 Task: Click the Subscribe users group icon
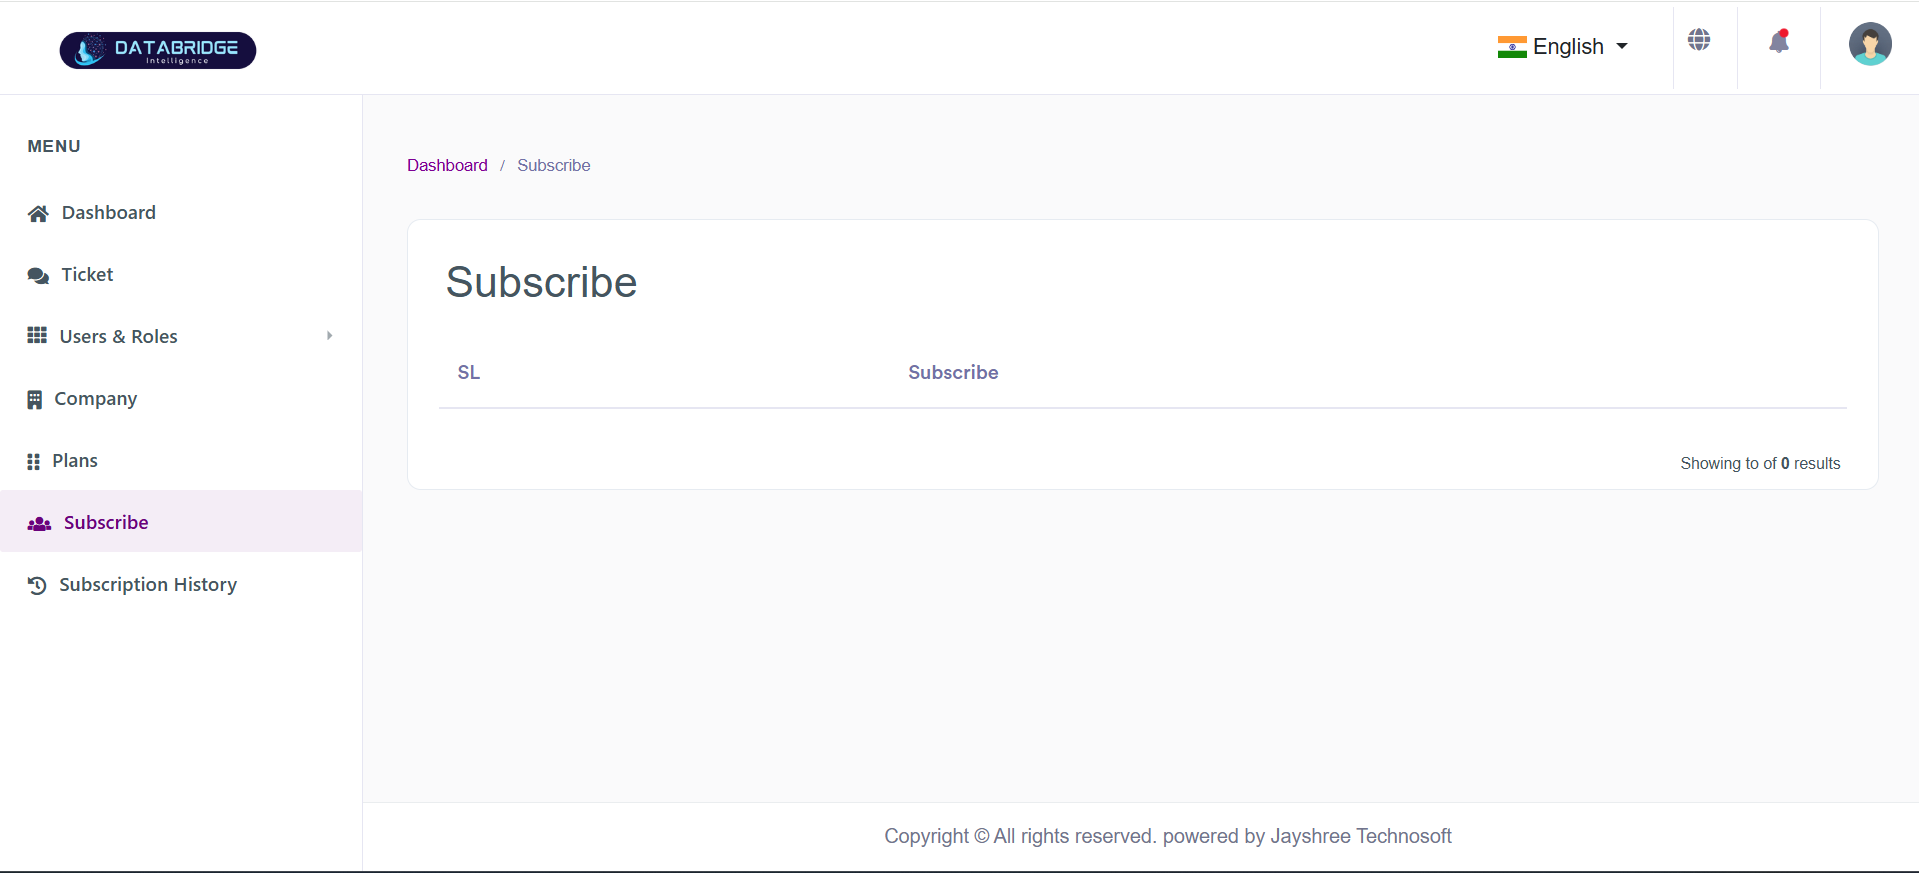pyautogui.click(x=39, y=524)
